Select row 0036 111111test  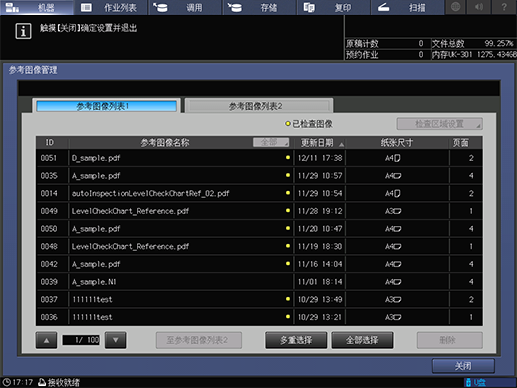(x=259, y=317)
